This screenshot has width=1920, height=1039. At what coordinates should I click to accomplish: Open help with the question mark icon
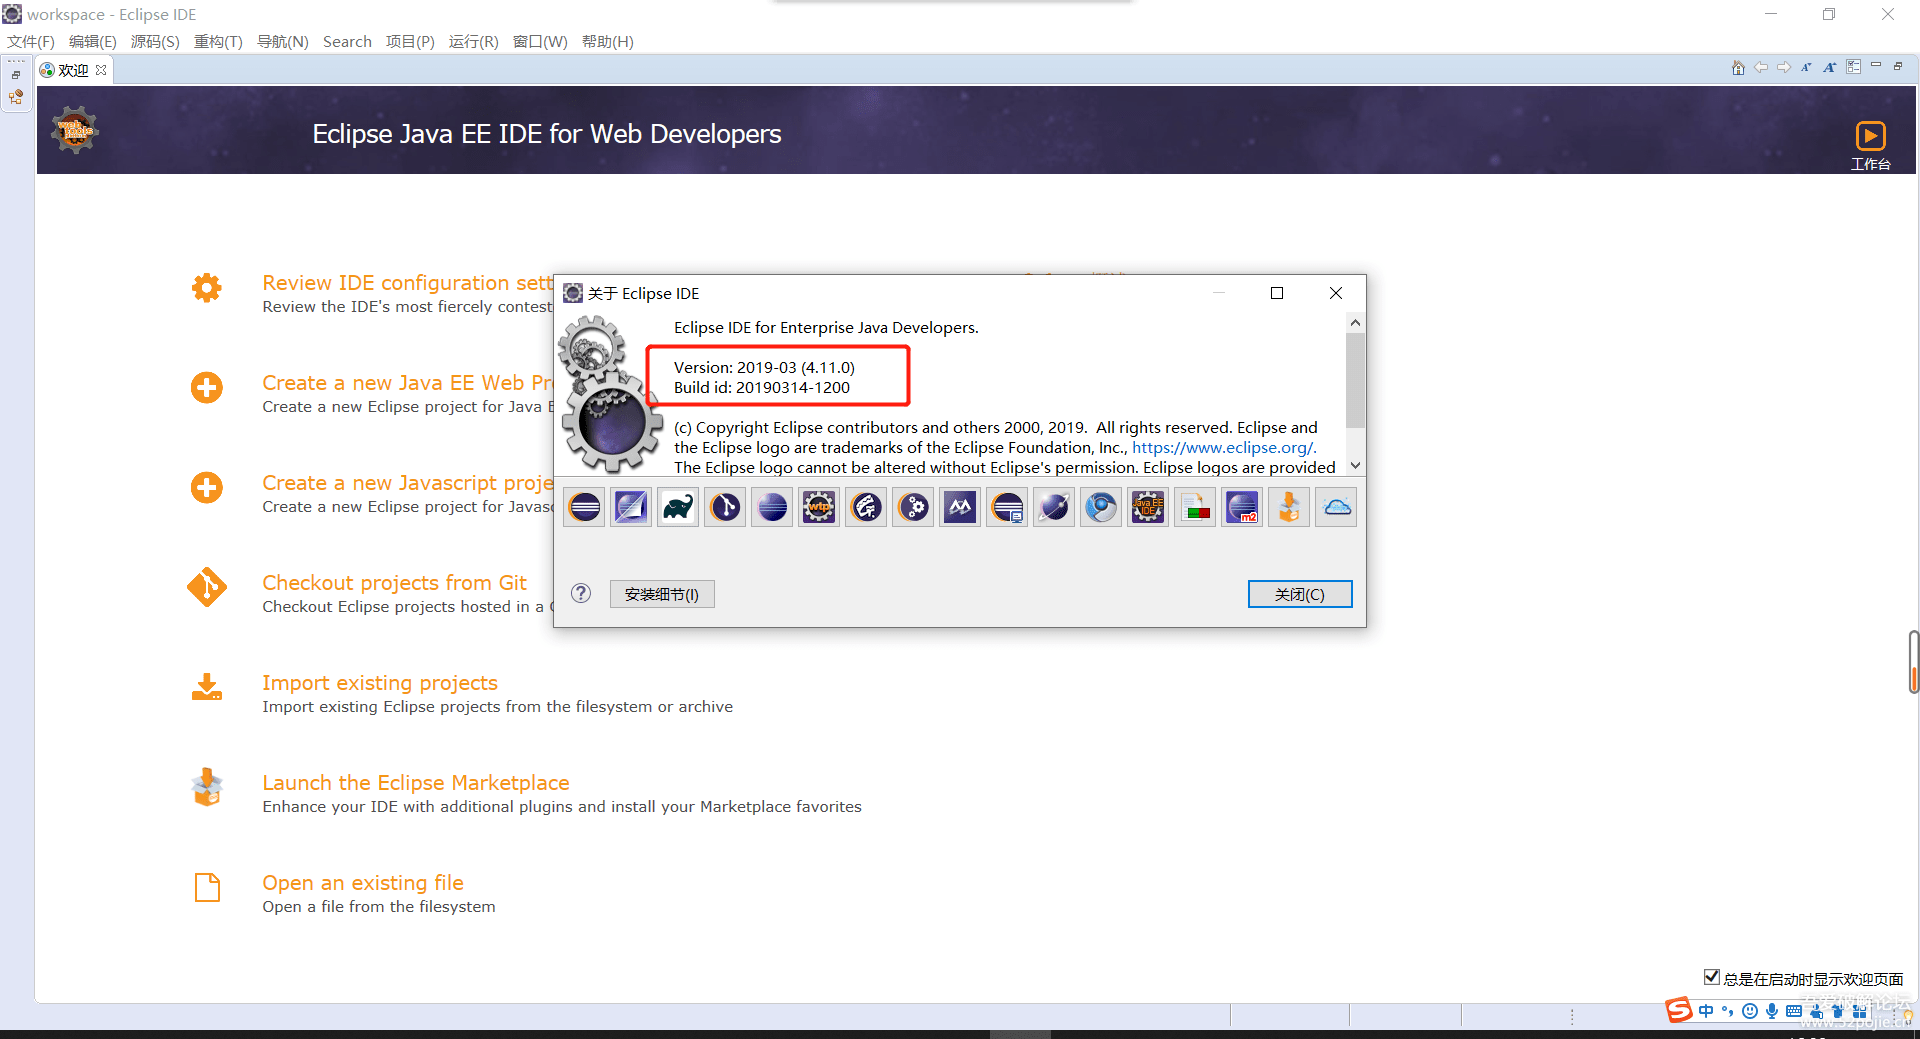(581, 593)
